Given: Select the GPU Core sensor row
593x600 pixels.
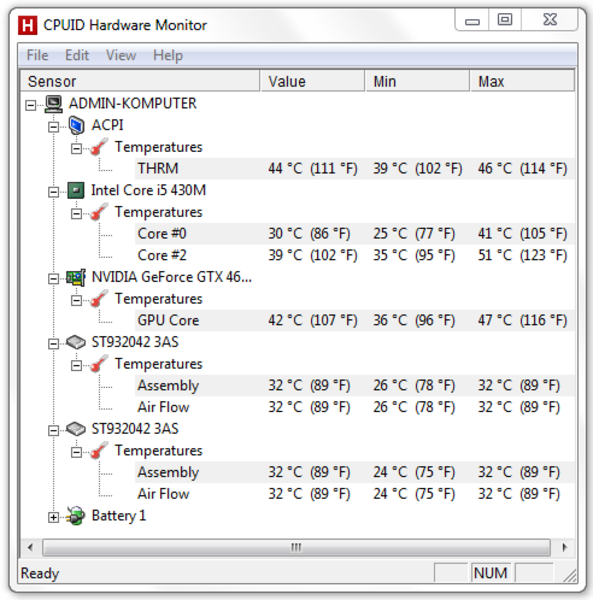Looking at the screenshot, I should (354, 320).
